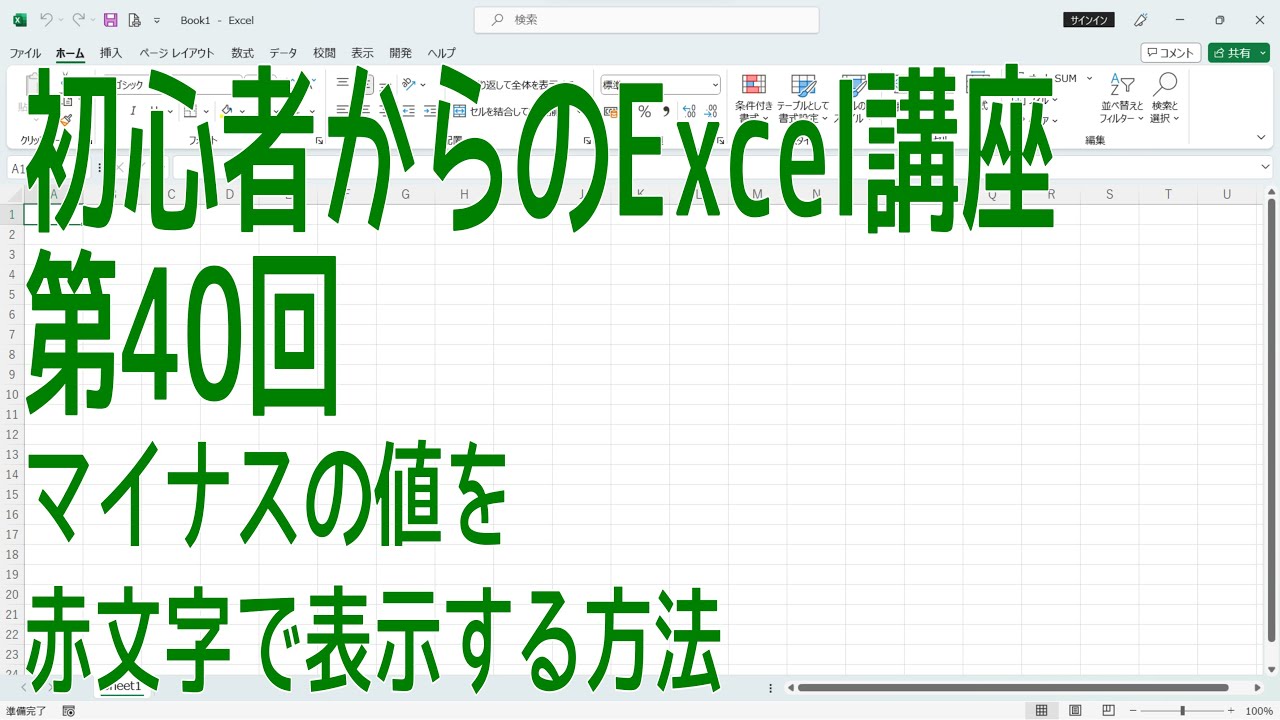Click the macro record icon in status bar

(68, 711)
